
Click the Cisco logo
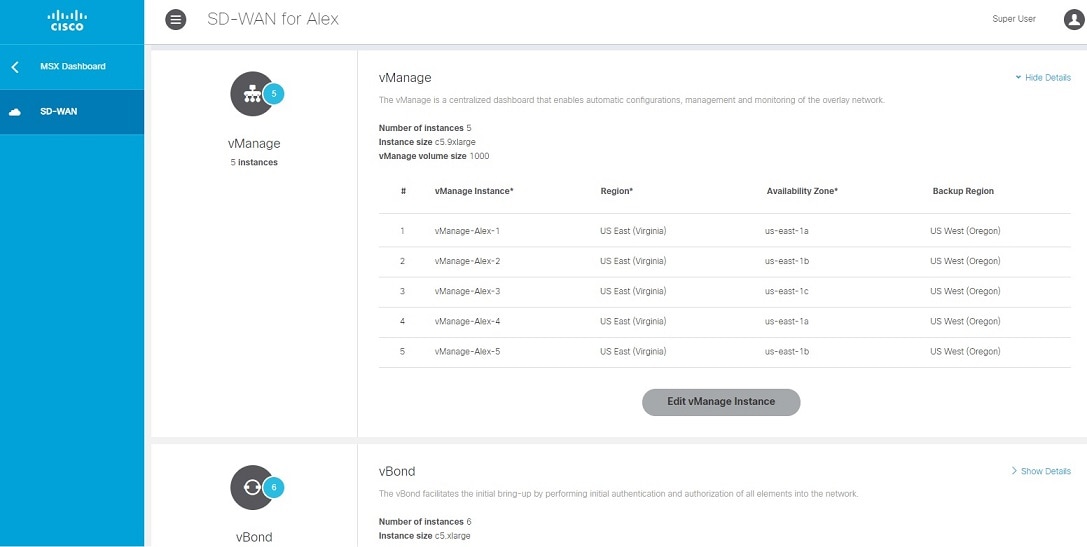click(x=67, y=20)
